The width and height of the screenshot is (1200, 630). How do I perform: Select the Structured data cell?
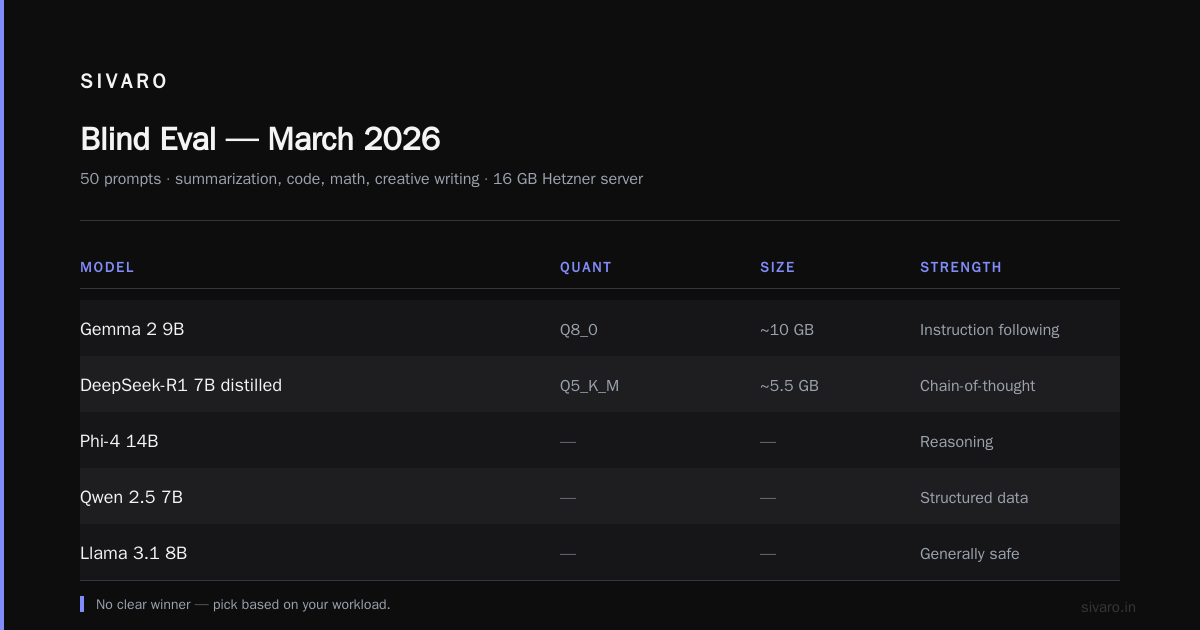point(974,498)
